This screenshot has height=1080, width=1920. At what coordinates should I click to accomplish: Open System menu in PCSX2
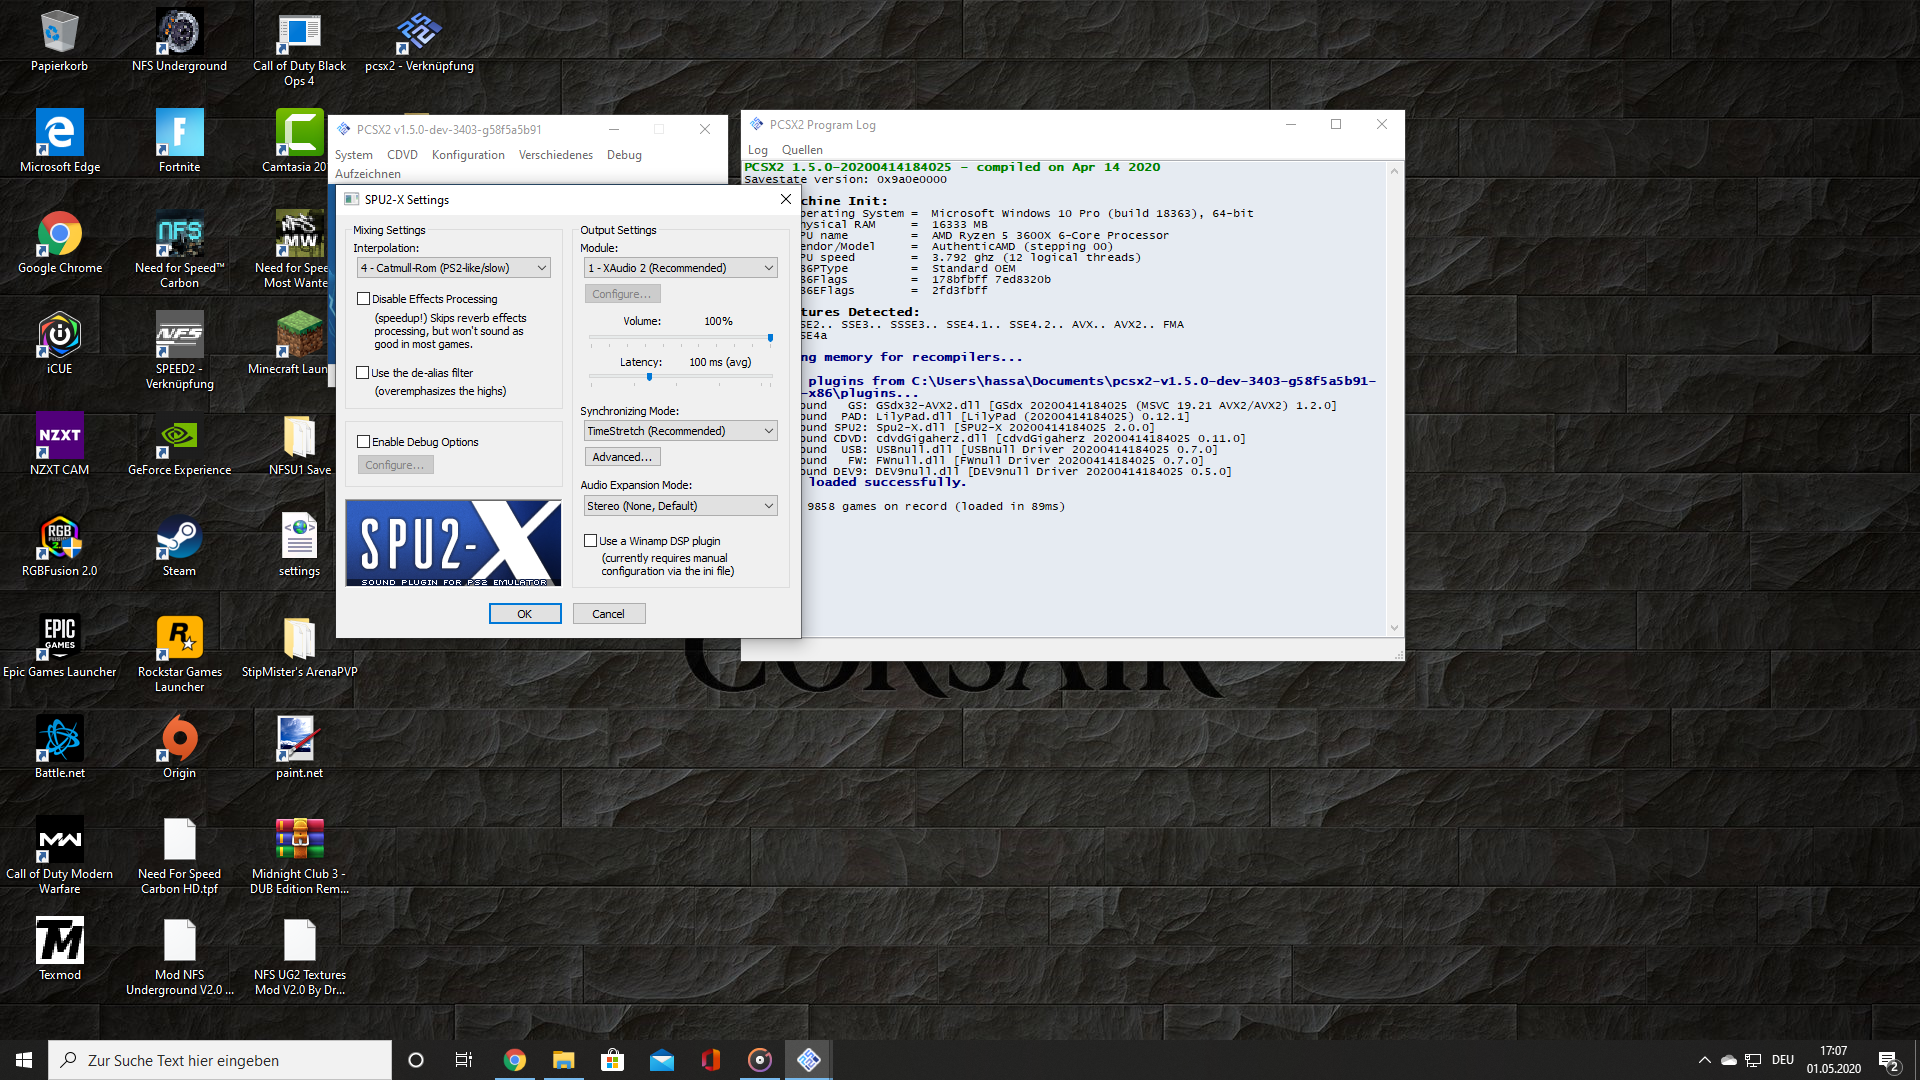[x=353, y=155]
